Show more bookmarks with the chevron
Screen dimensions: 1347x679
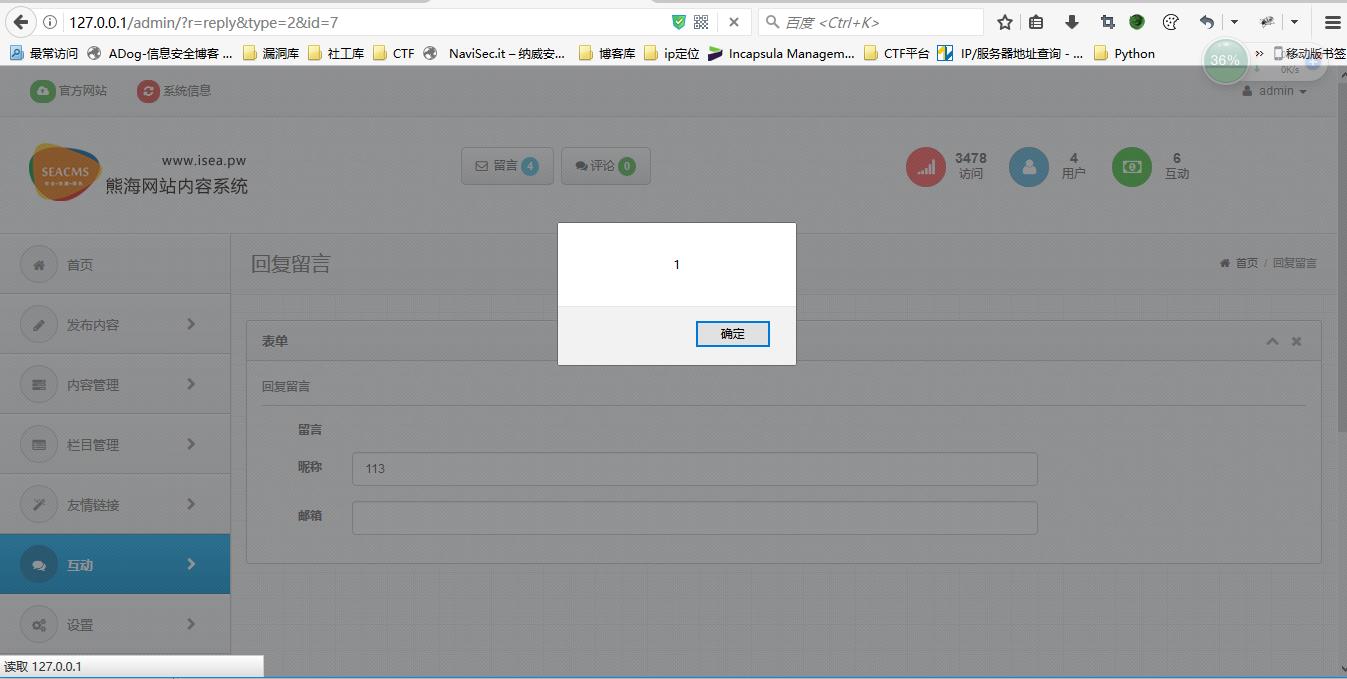click(x=1259, y=54)
